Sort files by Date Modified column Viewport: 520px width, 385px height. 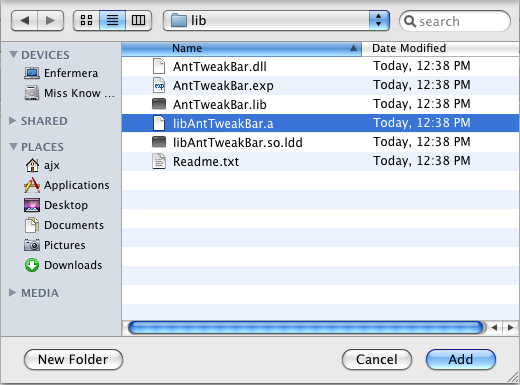point(440,49)
